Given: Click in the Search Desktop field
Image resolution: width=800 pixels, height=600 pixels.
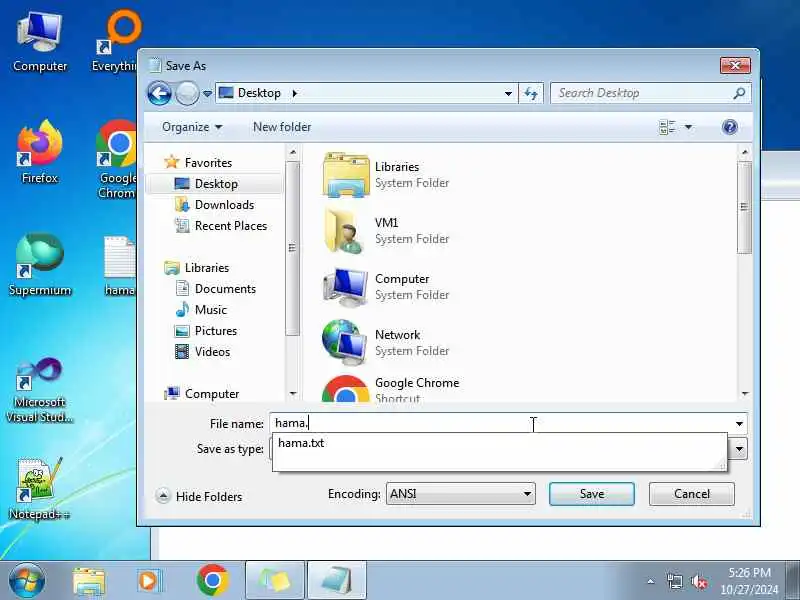Looking at the screenshot, I should [x=651, y=93].
